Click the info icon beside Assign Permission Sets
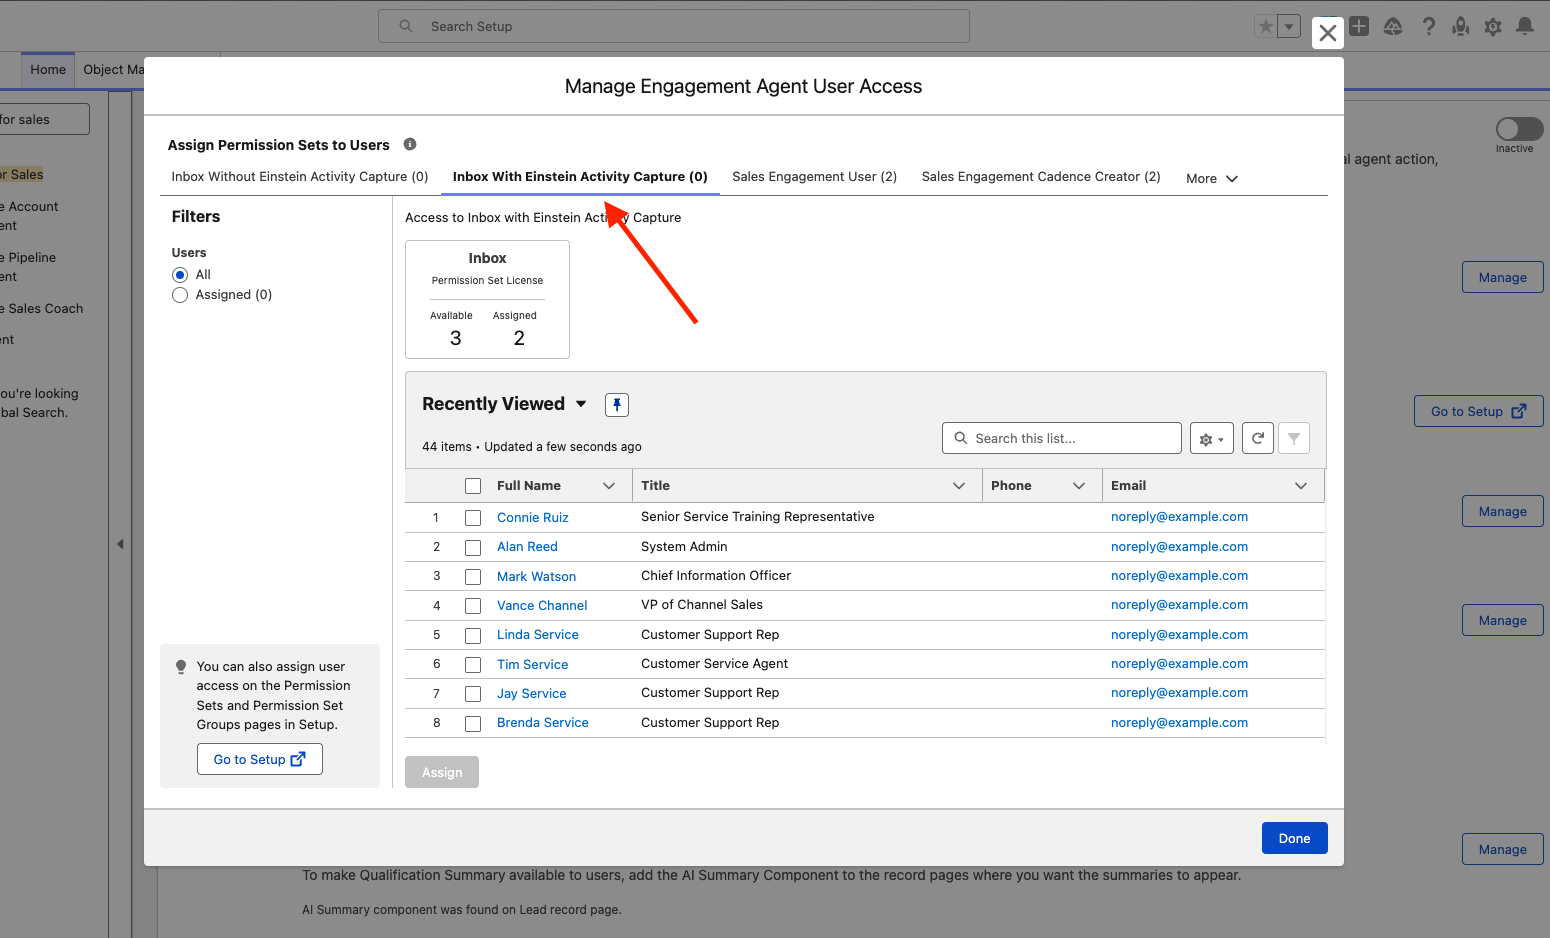This screenshot has height=938, width=1550. click(410, 144)
